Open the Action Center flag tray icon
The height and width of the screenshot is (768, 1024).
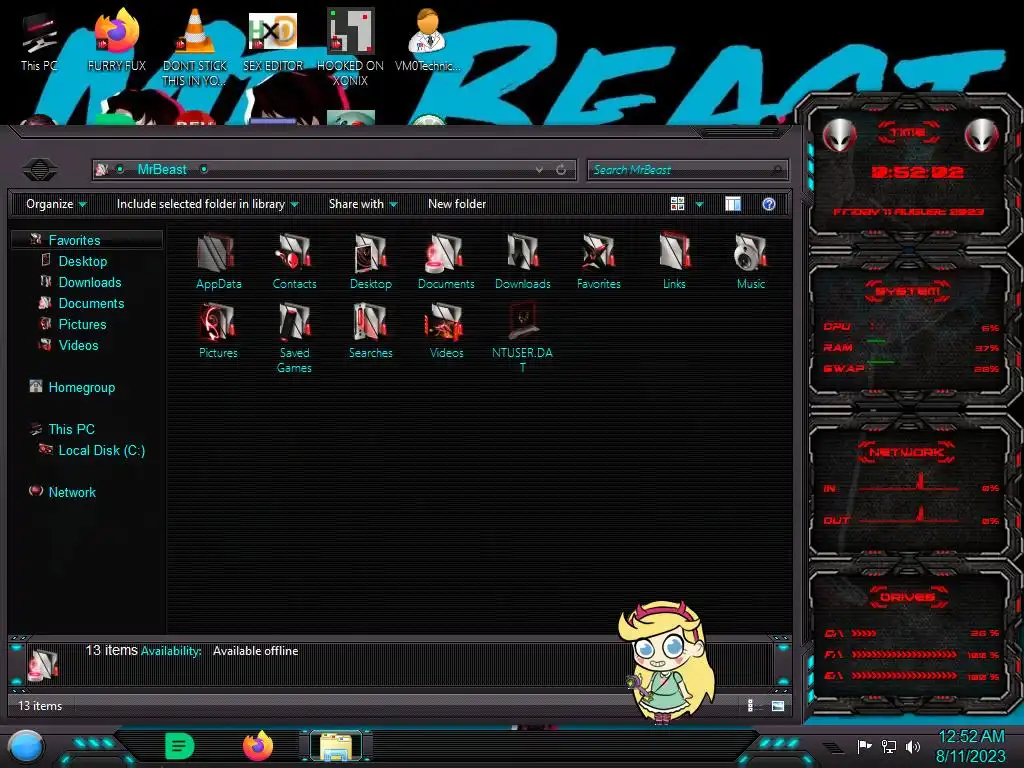pos(864,746)
